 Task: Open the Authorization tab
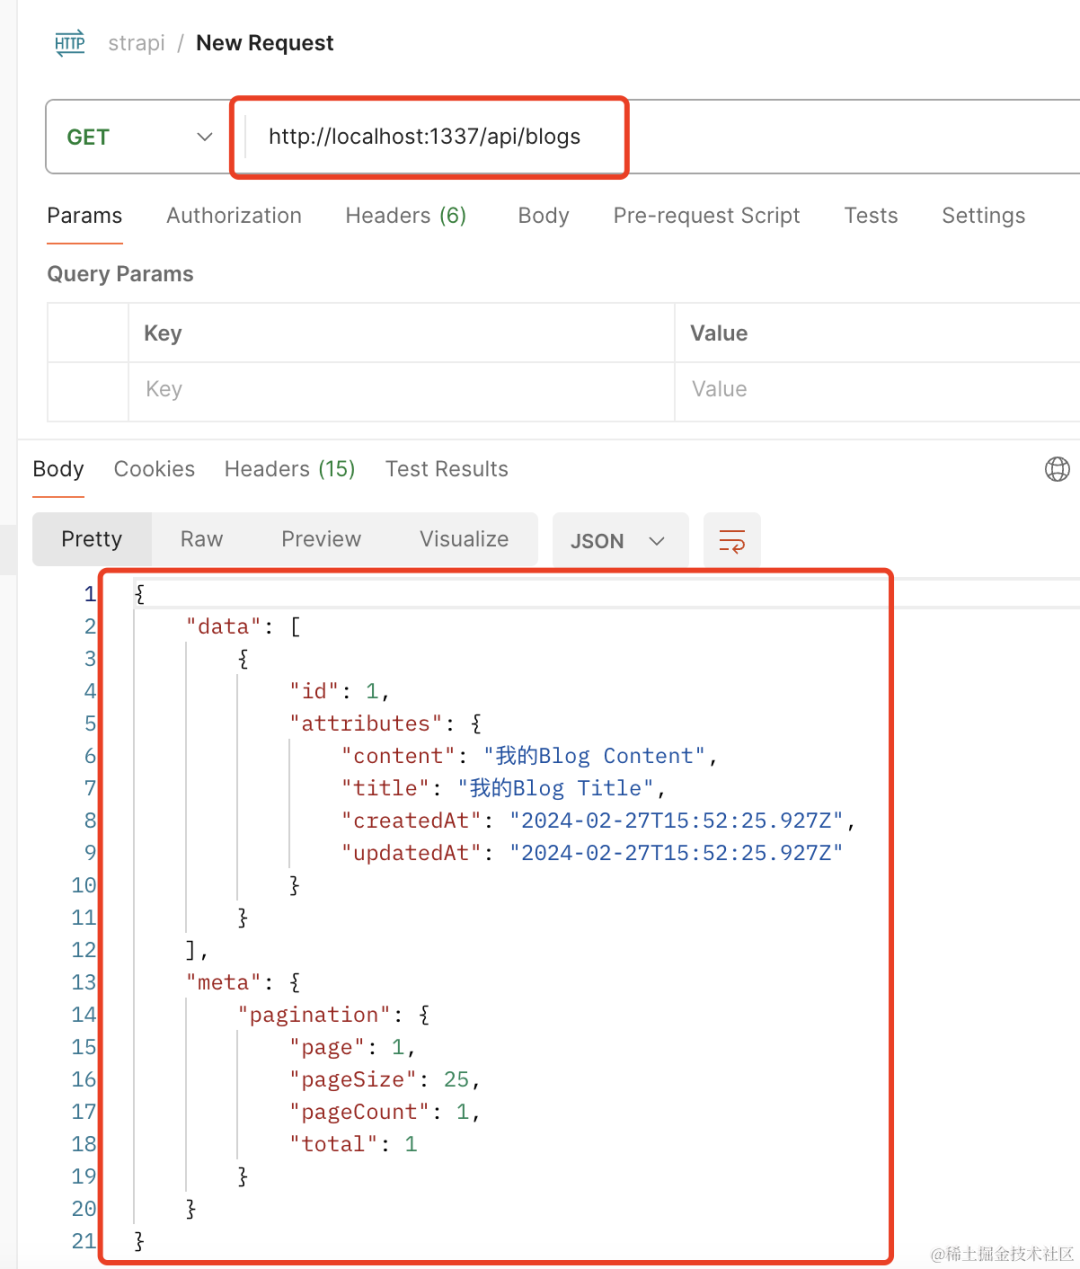tap(234, 216)
